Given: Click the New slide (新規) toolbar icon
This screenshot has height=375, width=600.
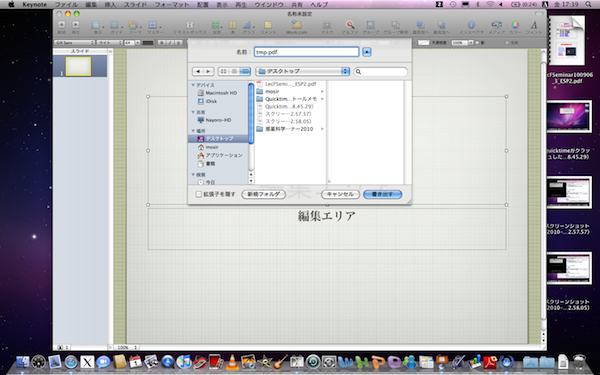Looking at the screenshot, I should [x=61, y=25].
